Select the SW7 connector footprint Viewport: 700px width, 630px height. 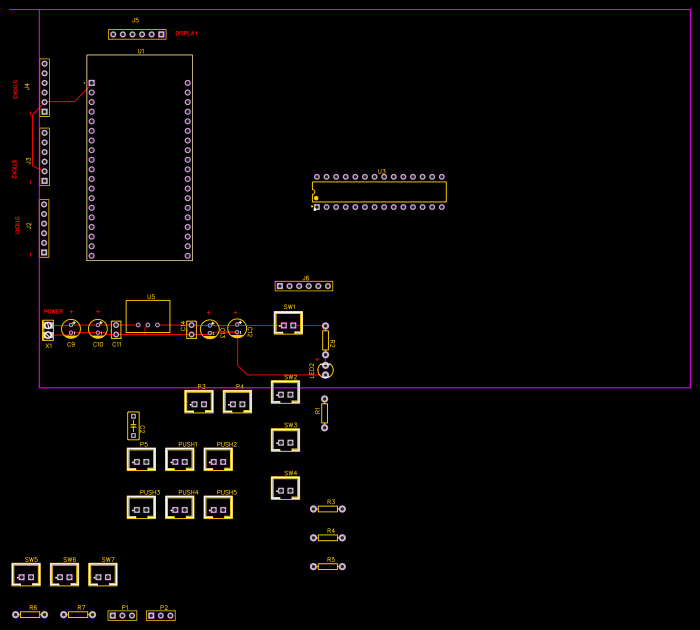103,575
